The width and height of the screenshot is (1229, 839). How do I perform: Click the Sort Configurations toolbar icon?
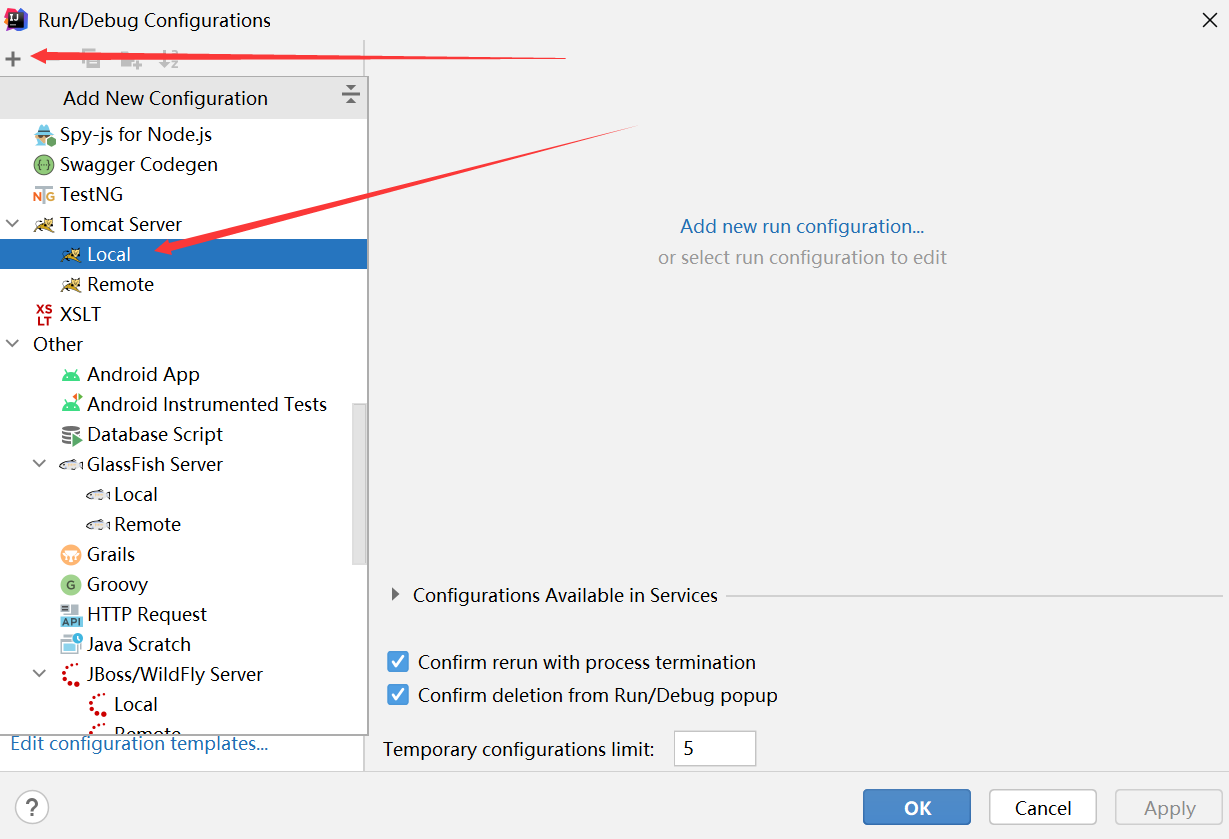point(169,59)
